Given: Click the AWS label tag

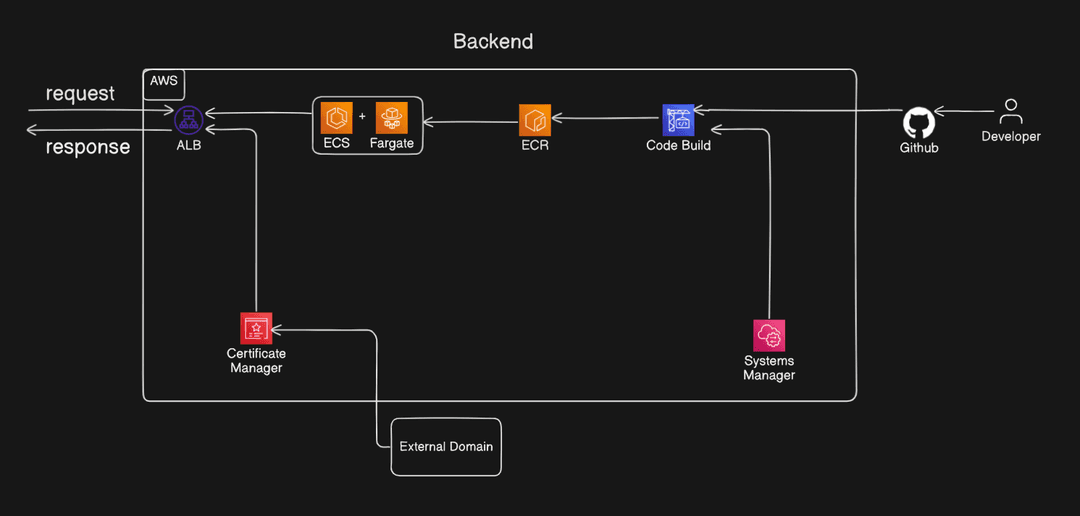Looking at the screenshot, I should pyautogui.click(x=163, y=80).
